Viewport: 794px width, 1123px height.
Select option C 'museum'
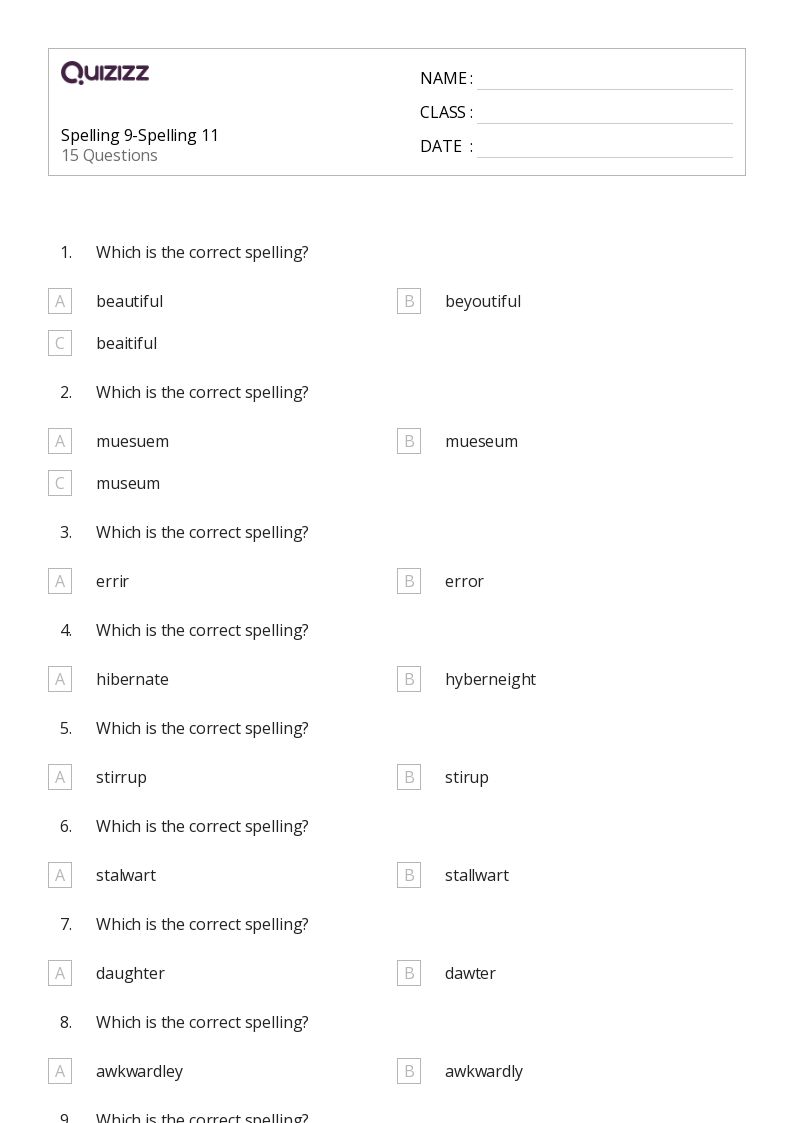coord(60,483)
